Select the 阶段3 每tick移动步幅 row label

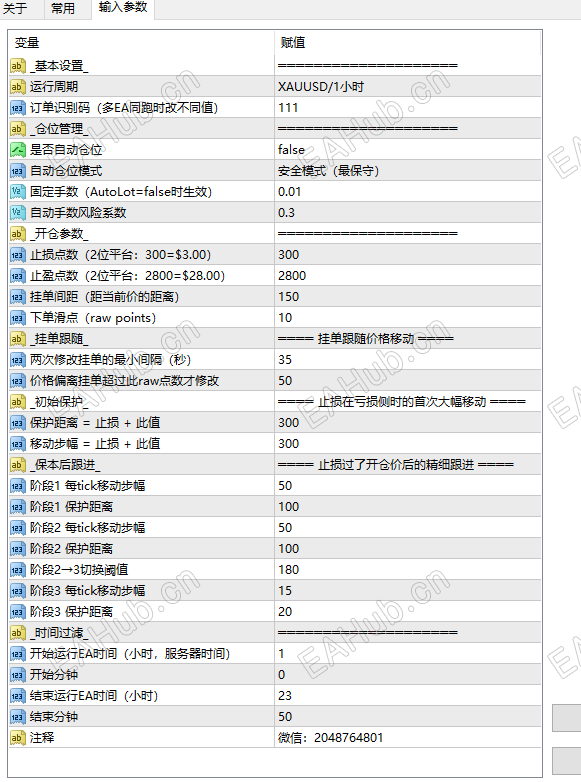tap(88, 590)
